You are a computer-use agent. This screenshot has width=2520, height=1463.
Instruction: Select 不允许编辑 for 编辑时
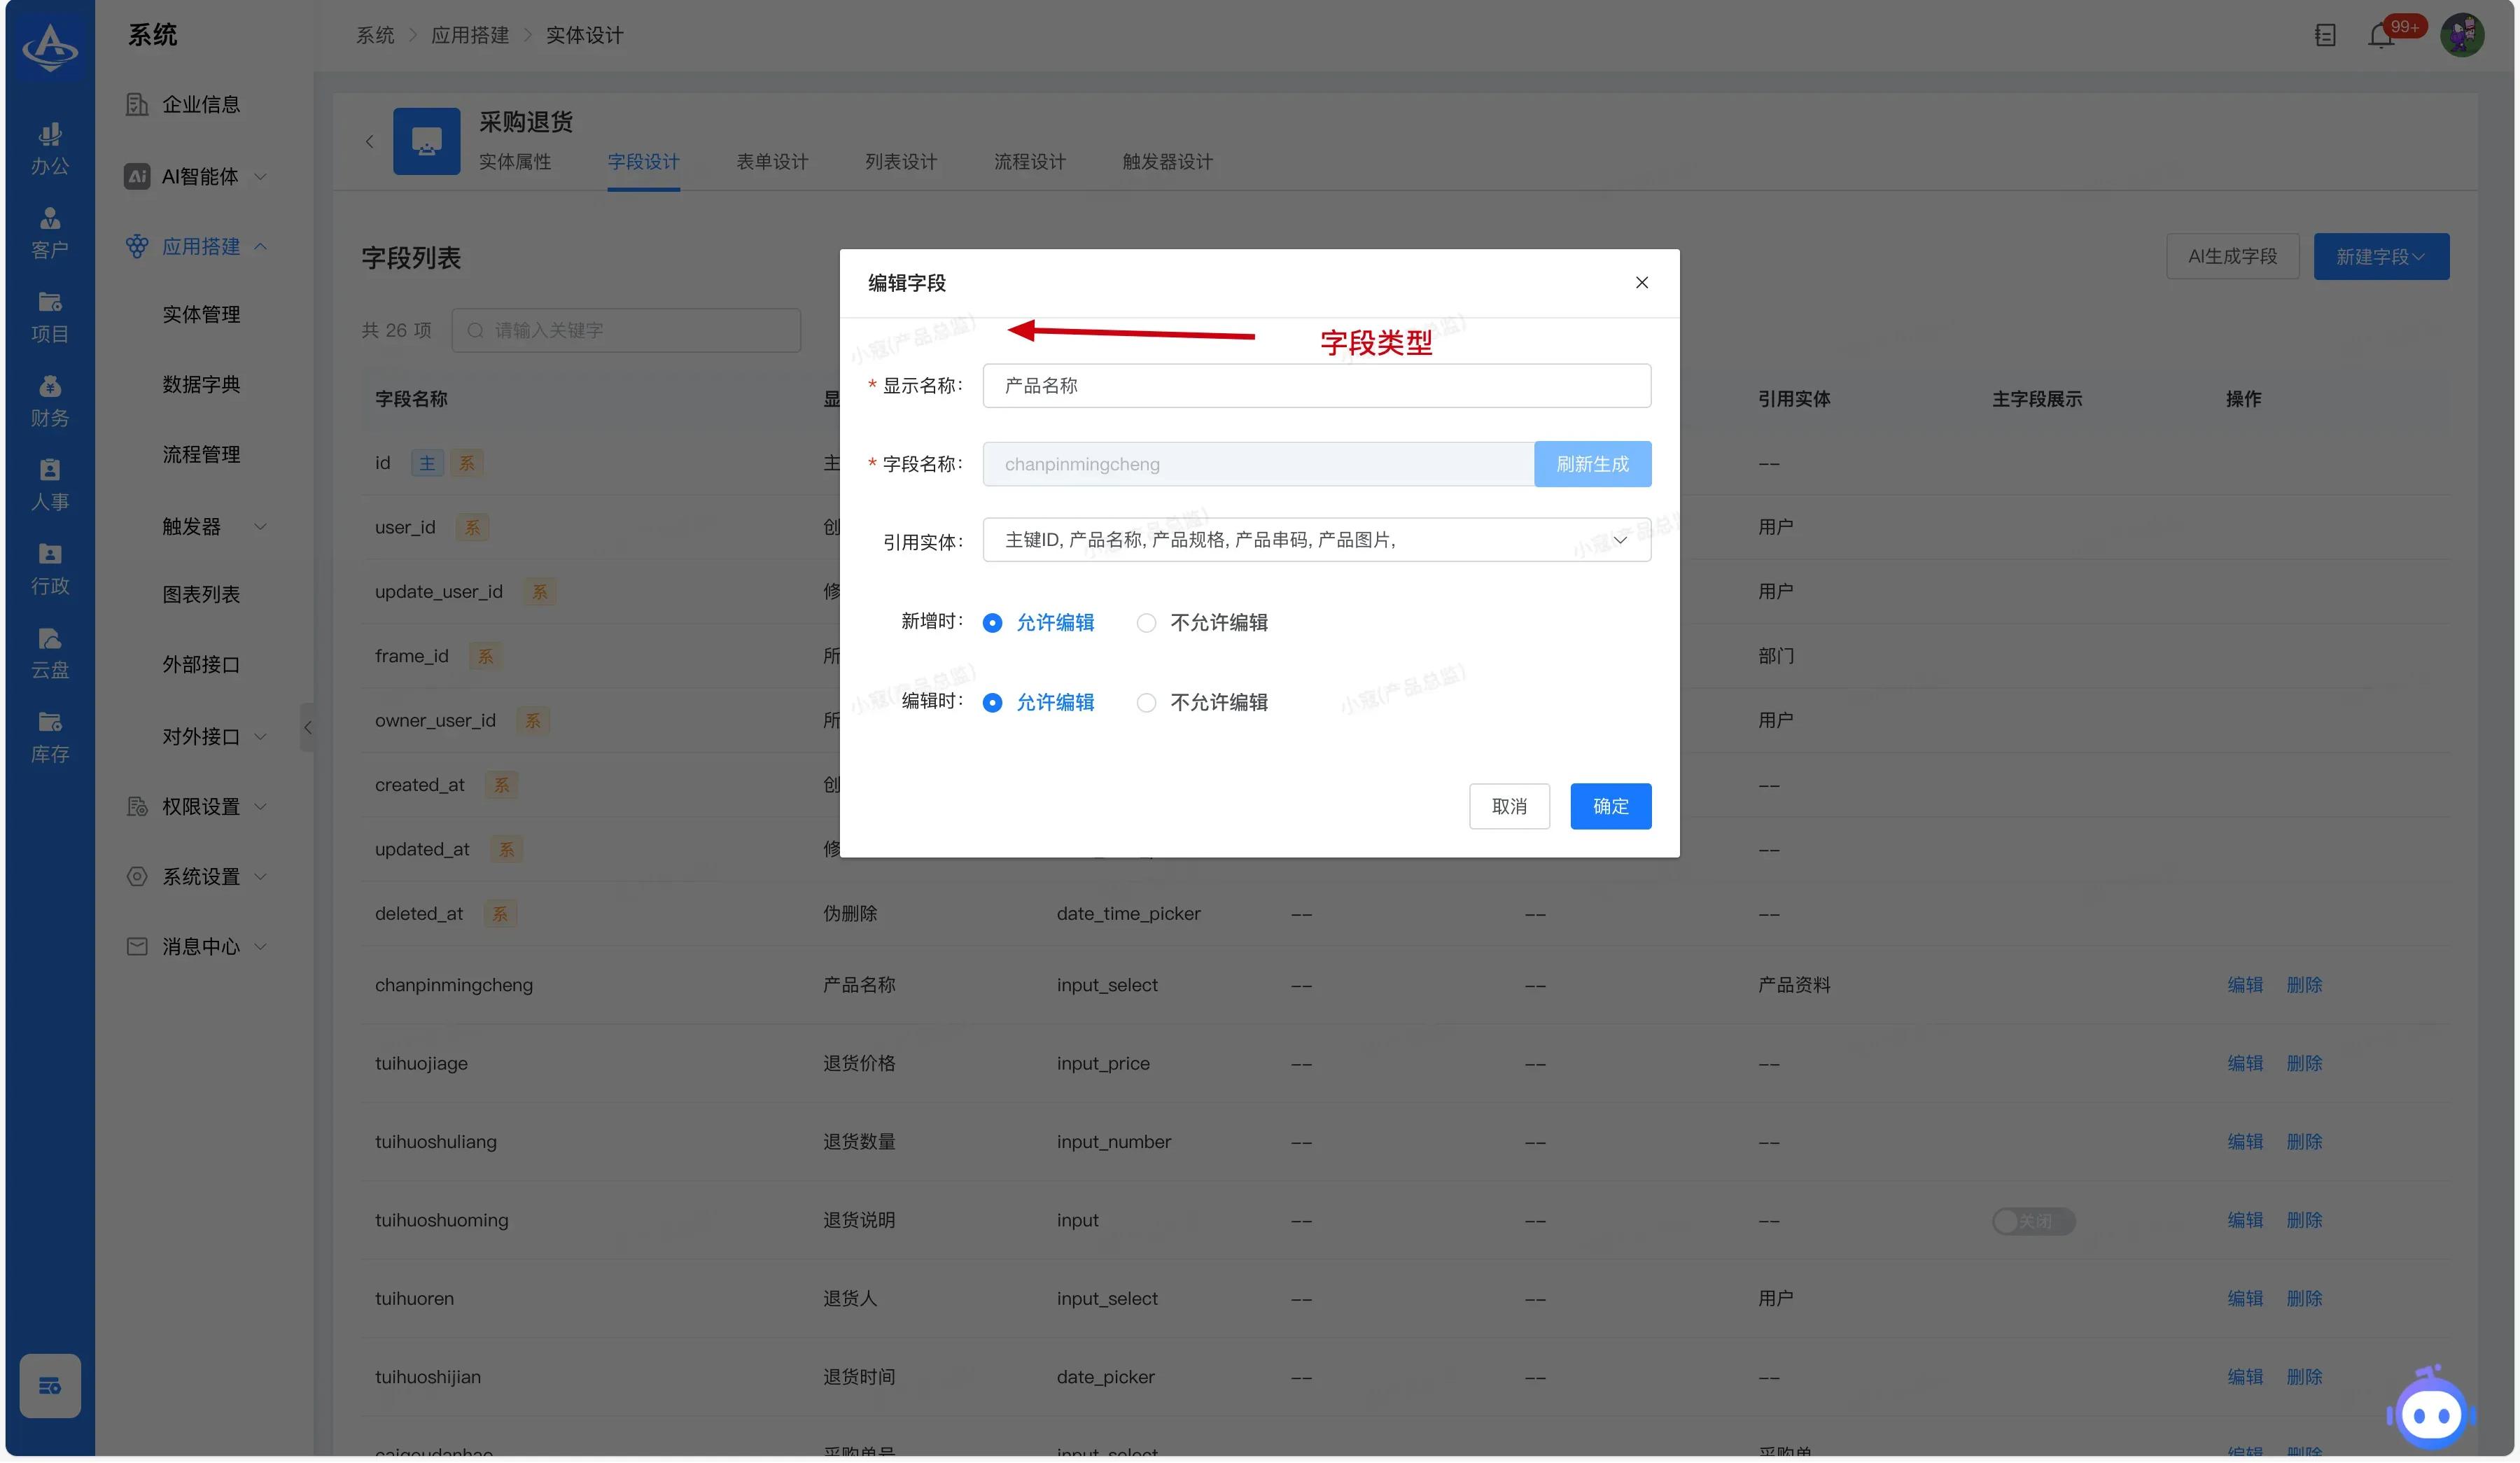tap(1146, 703)
